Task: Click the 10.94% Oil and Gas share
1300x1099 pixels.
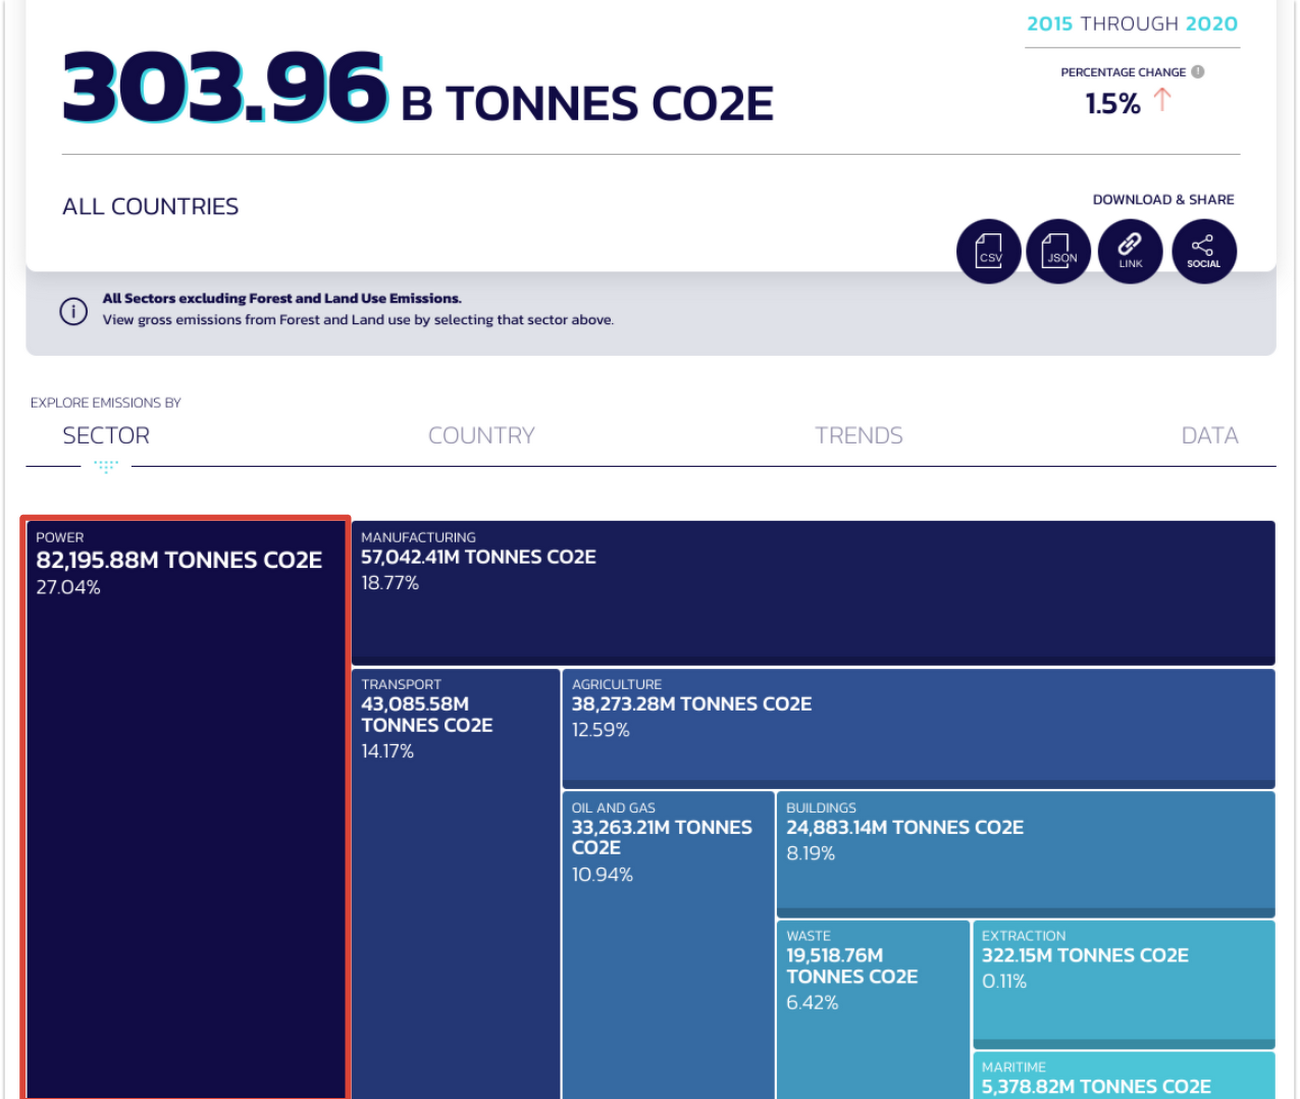Action: [x=602, y=875]
